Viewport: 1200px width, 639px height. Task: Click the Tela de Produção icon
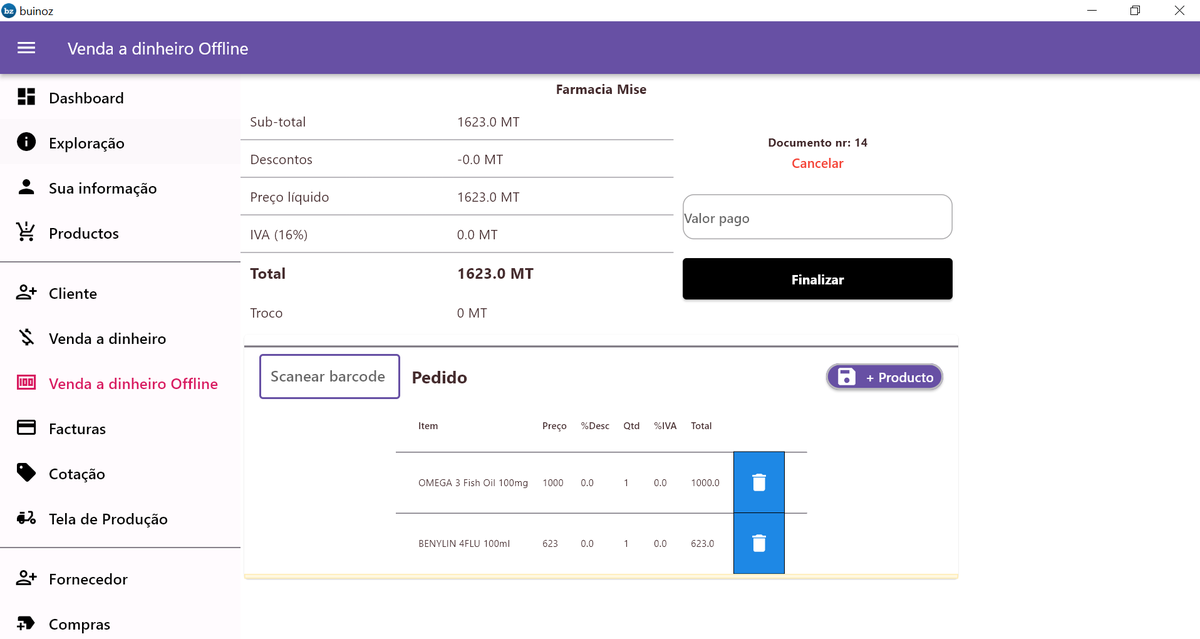tap(27, 518)
